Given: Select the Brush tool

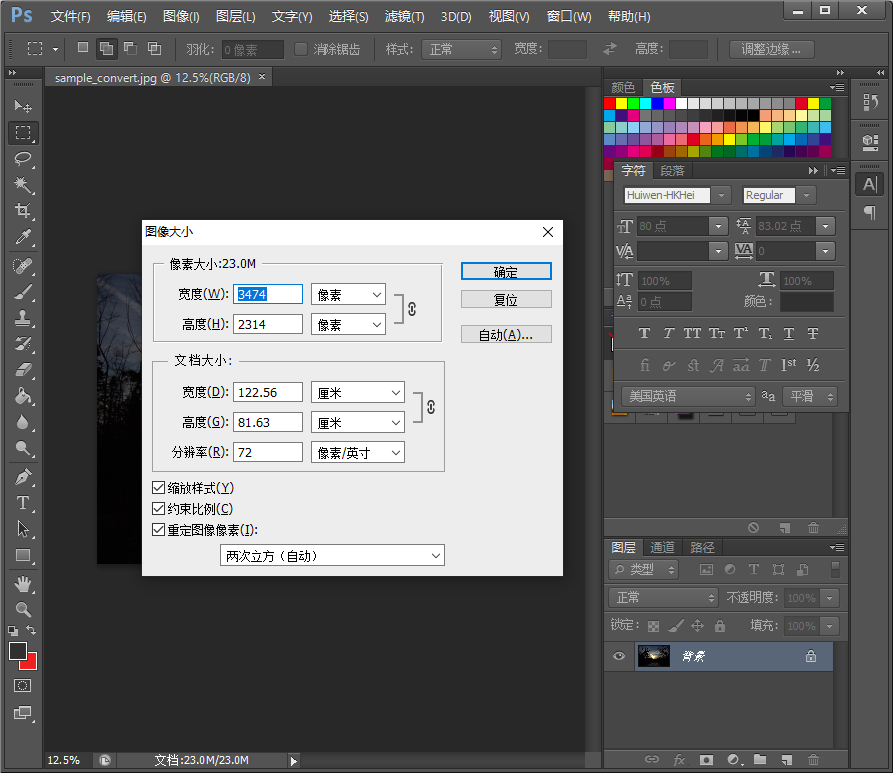Looking at the screenshot, I should (23, 292).
